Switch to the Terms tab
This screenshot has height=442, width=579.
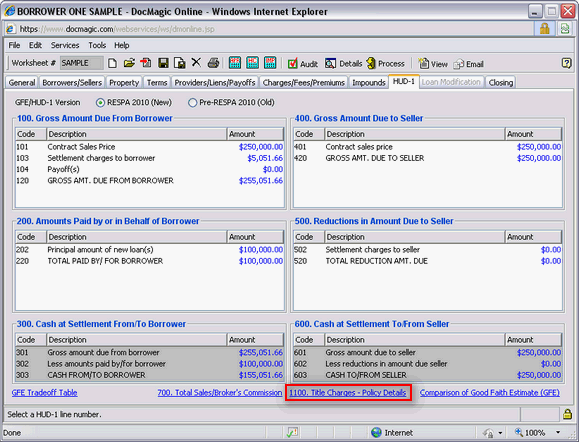coord(157,82)
